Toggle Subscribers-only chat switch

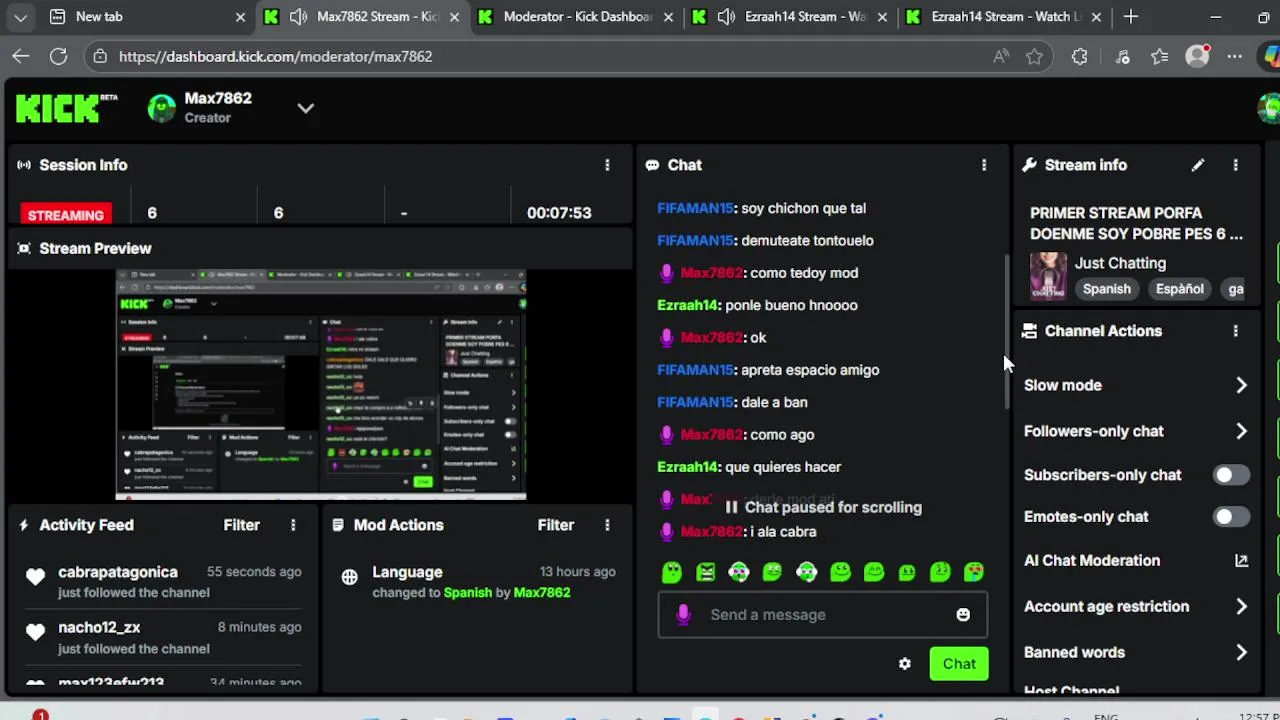click(1231, 475)
